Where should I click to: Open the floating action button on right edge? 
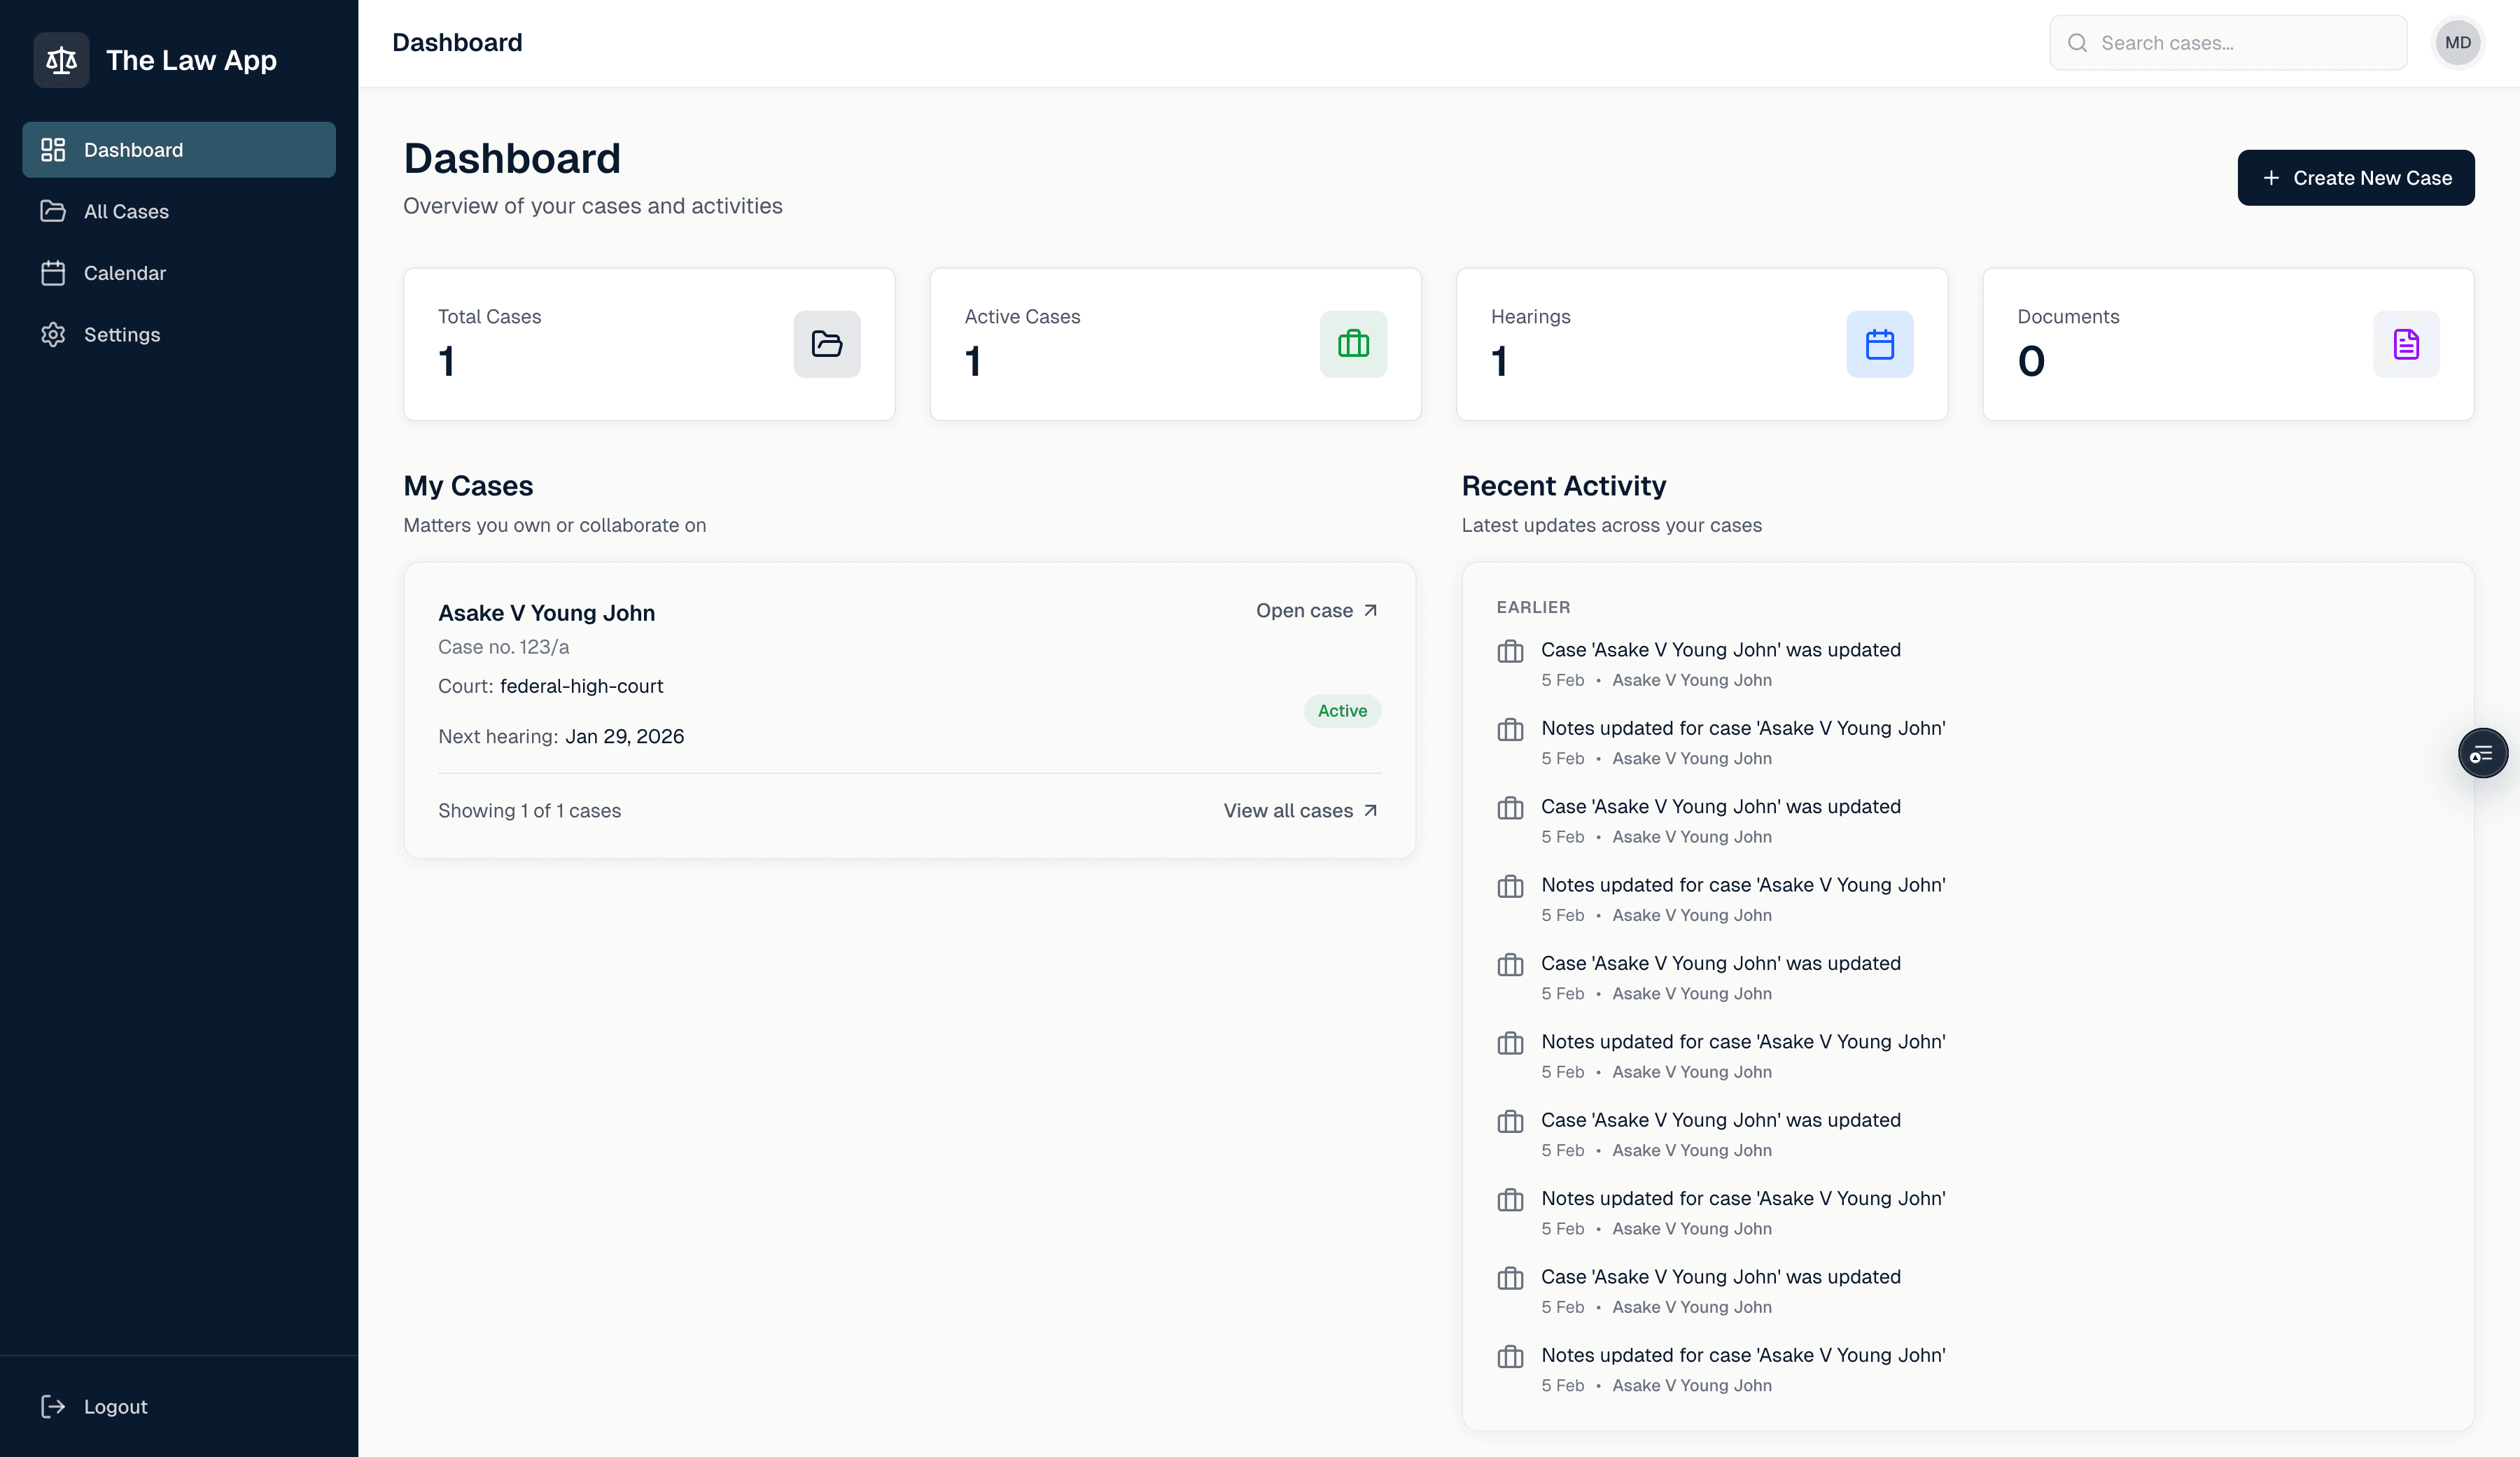pos(2483,752)
